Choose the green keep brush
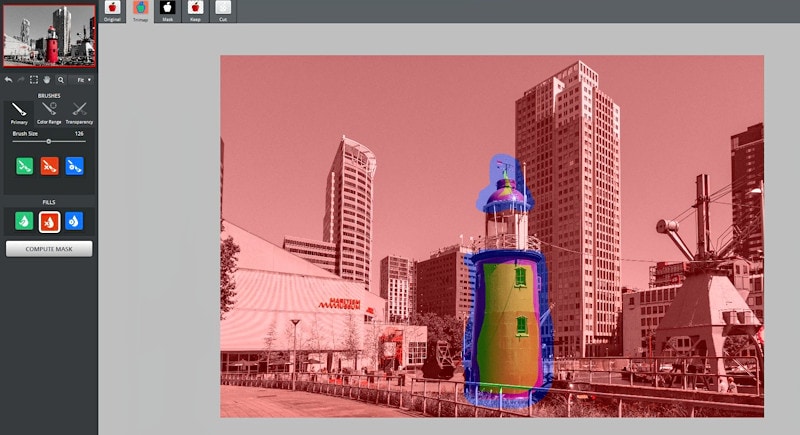 point(24,166)
